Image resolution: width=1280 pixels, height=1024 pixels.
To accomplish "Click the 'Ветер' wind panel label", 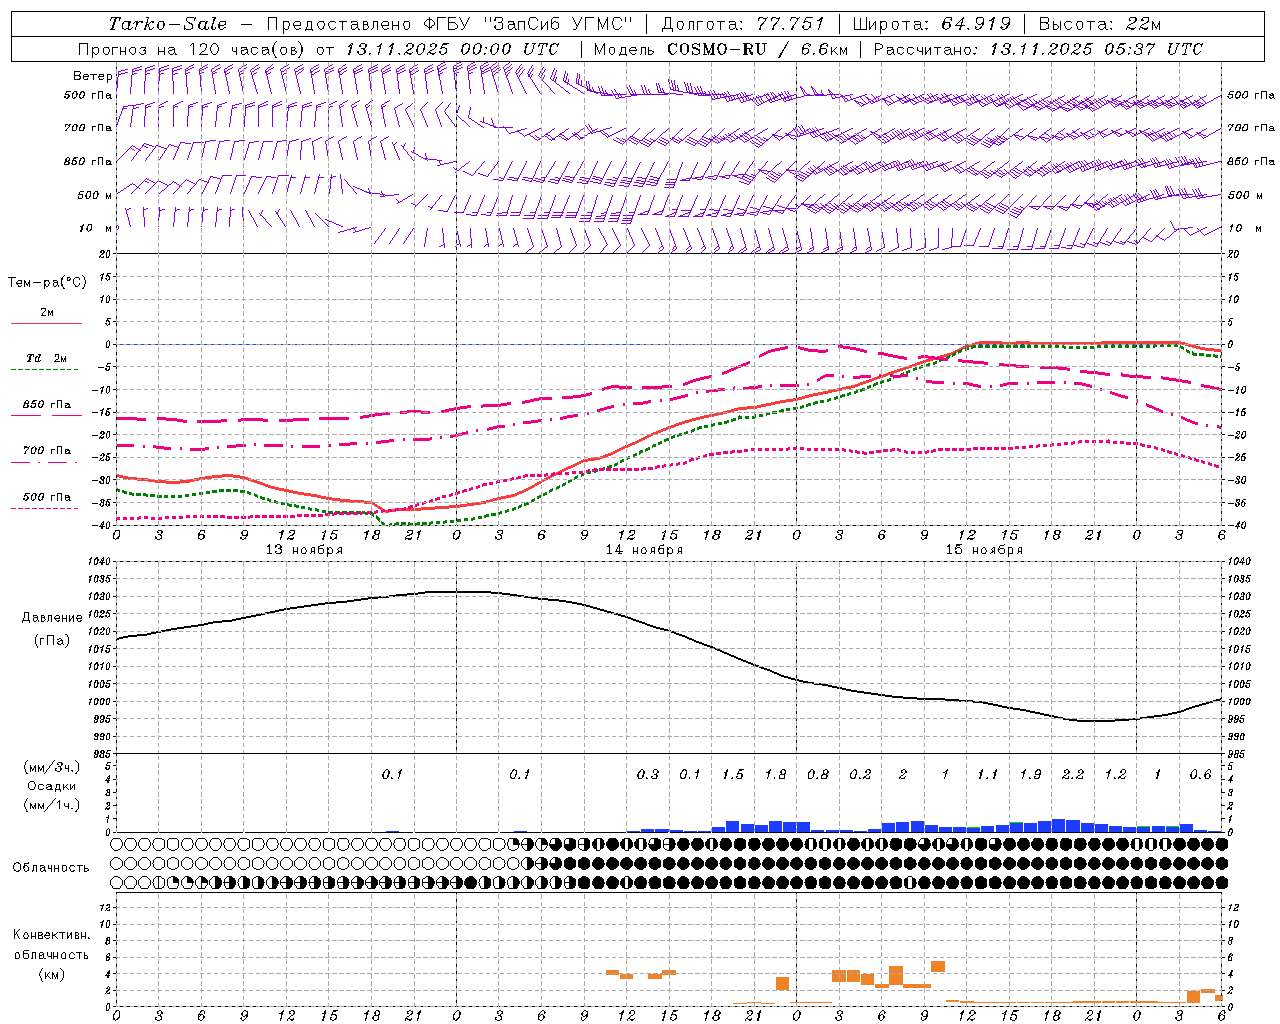I will [x=92, y=76].
